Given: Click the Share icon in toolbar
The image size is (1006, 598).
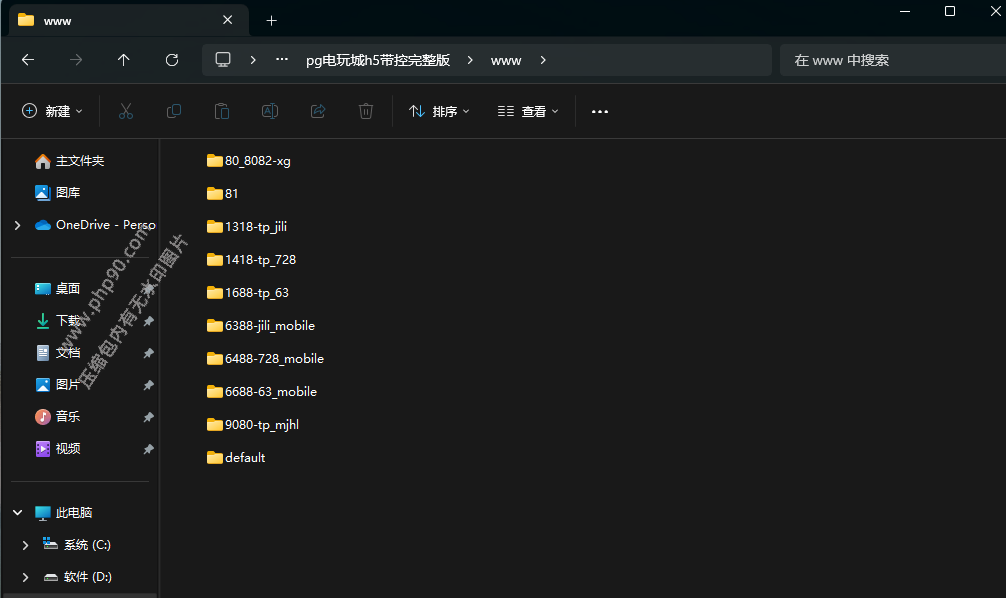Looking at the screenshot, I should [318, 111].
